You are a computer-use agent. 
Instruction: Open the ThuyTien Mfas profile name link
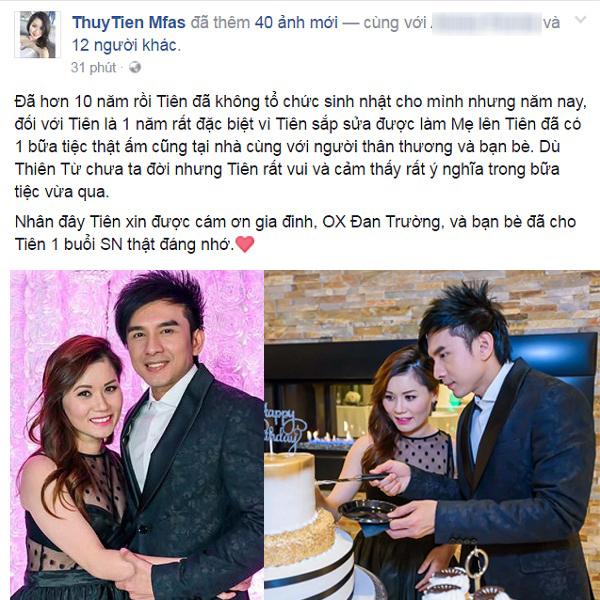(x=129, y=23)
